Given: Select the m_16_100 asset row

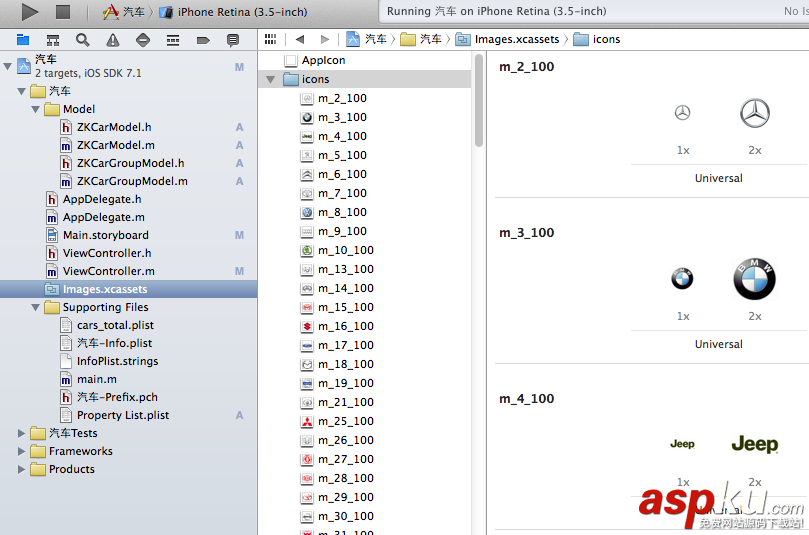Looking at the screenshot, I should (365, 327).
